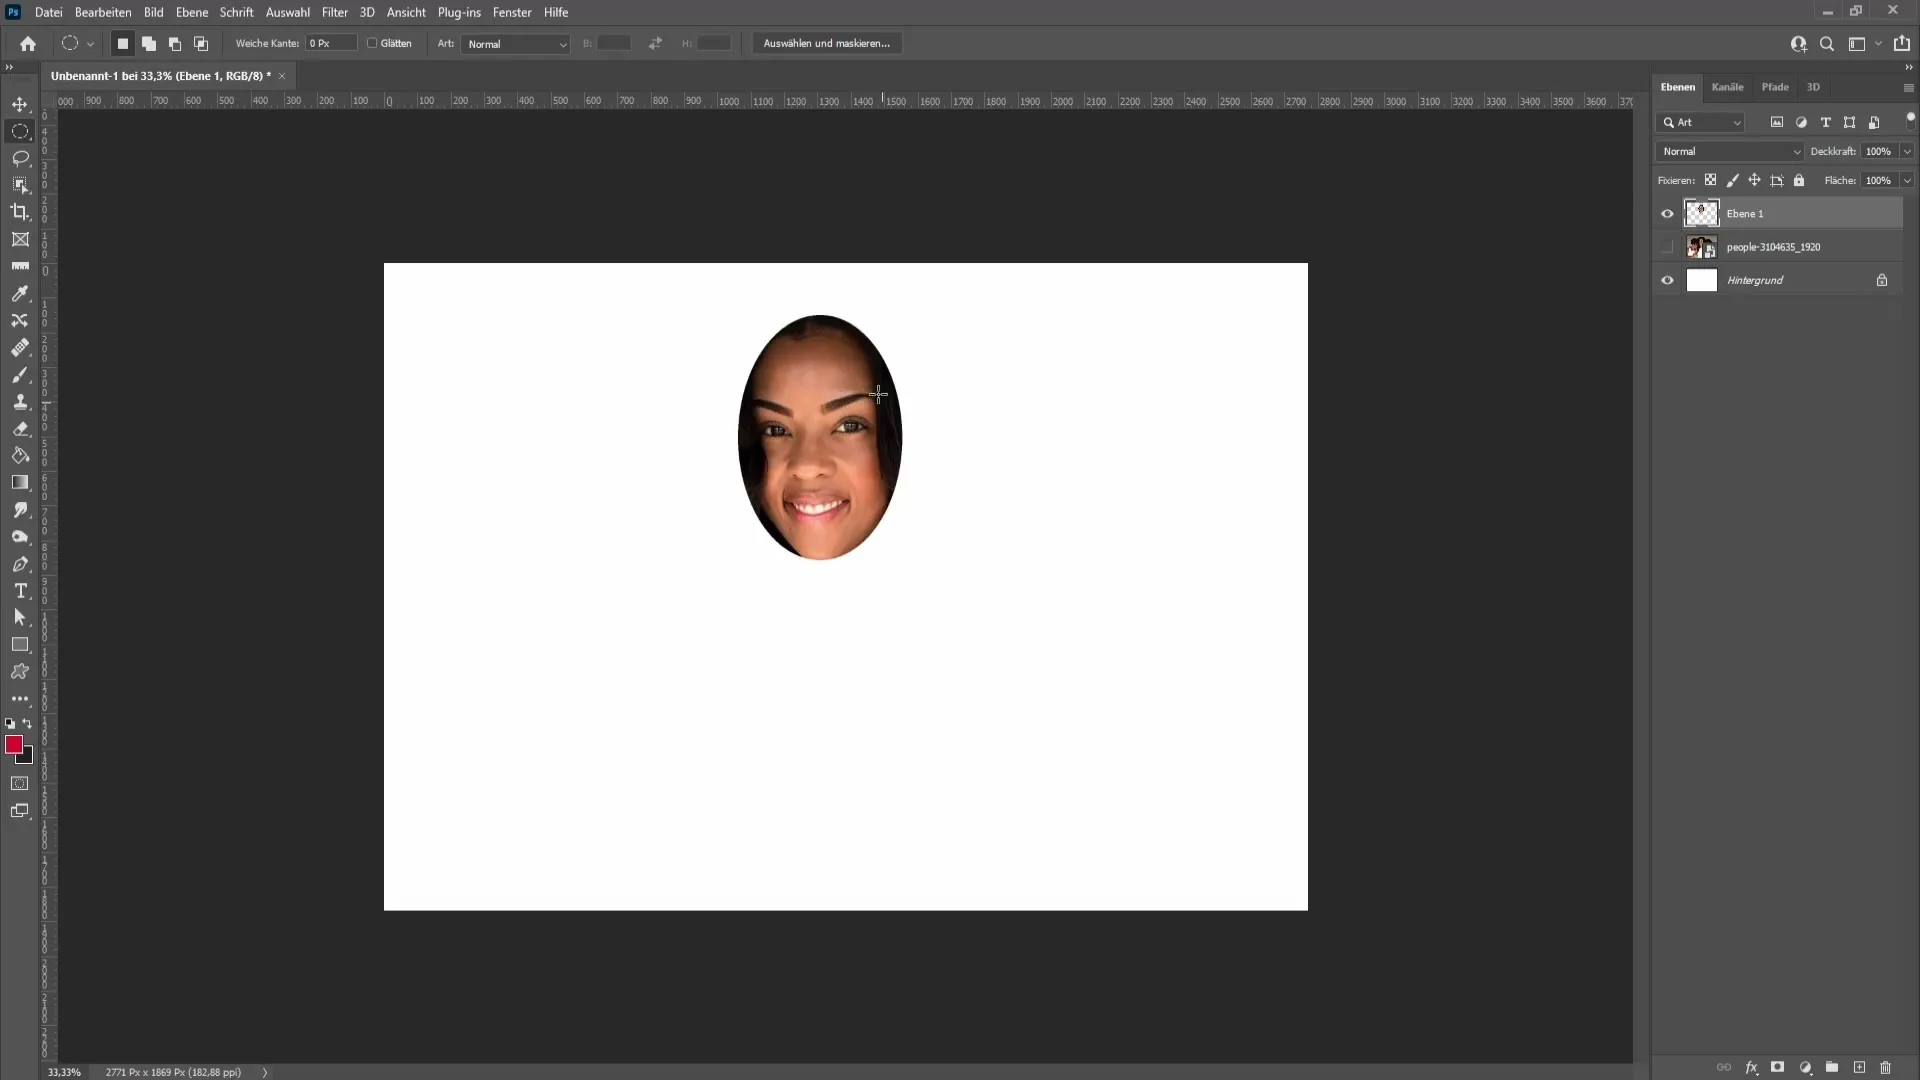Screen dimensions: 1920x1080
Task: Open the Search icon in top right
Action: coord(1827,44)
